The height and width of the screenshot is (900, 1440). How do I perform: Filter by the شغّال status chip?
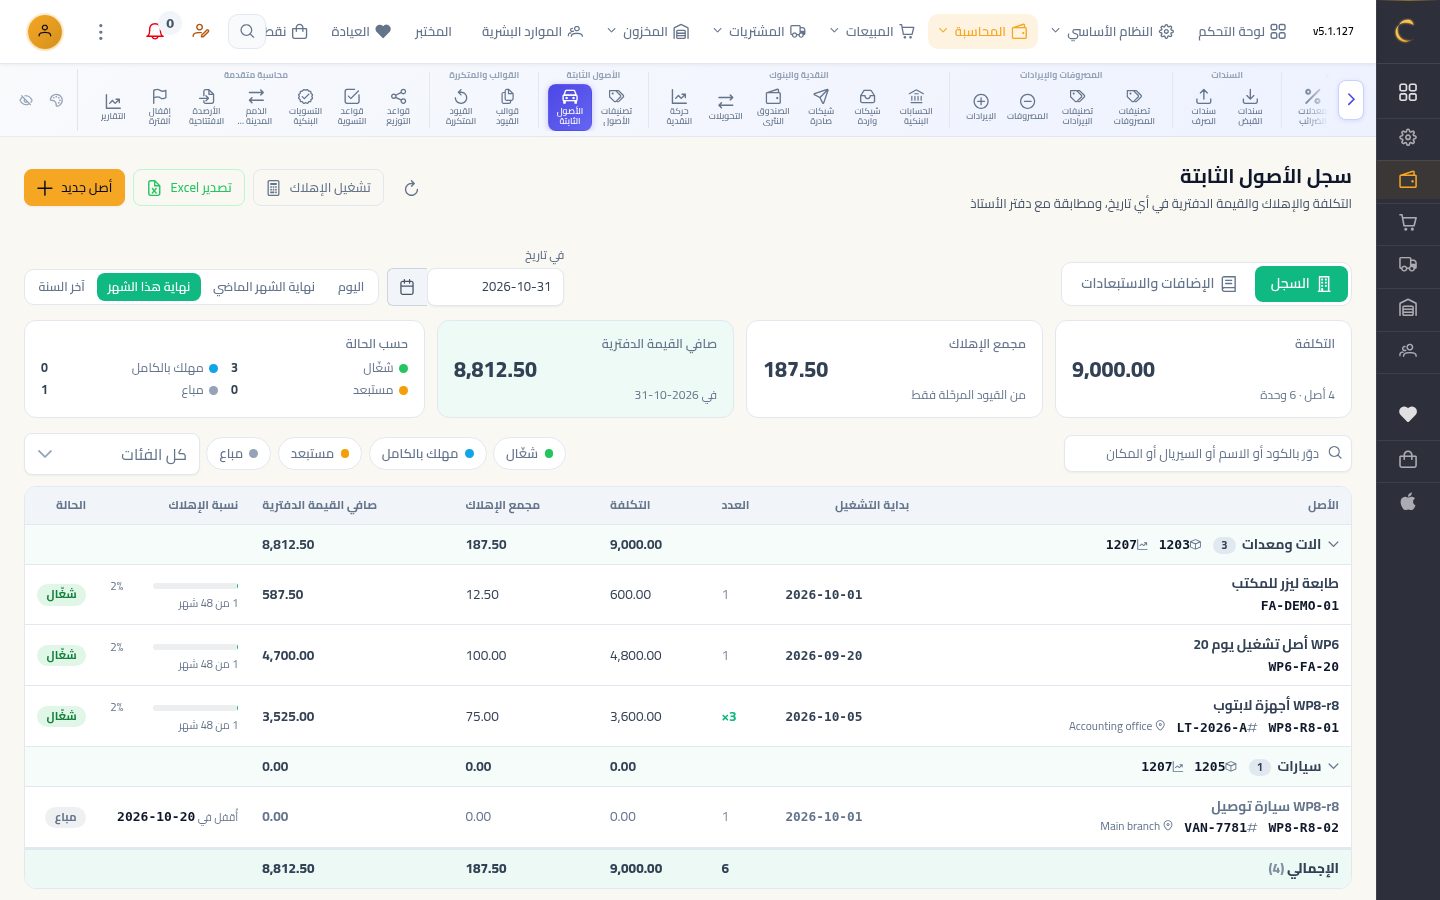(x=529, y=454)
